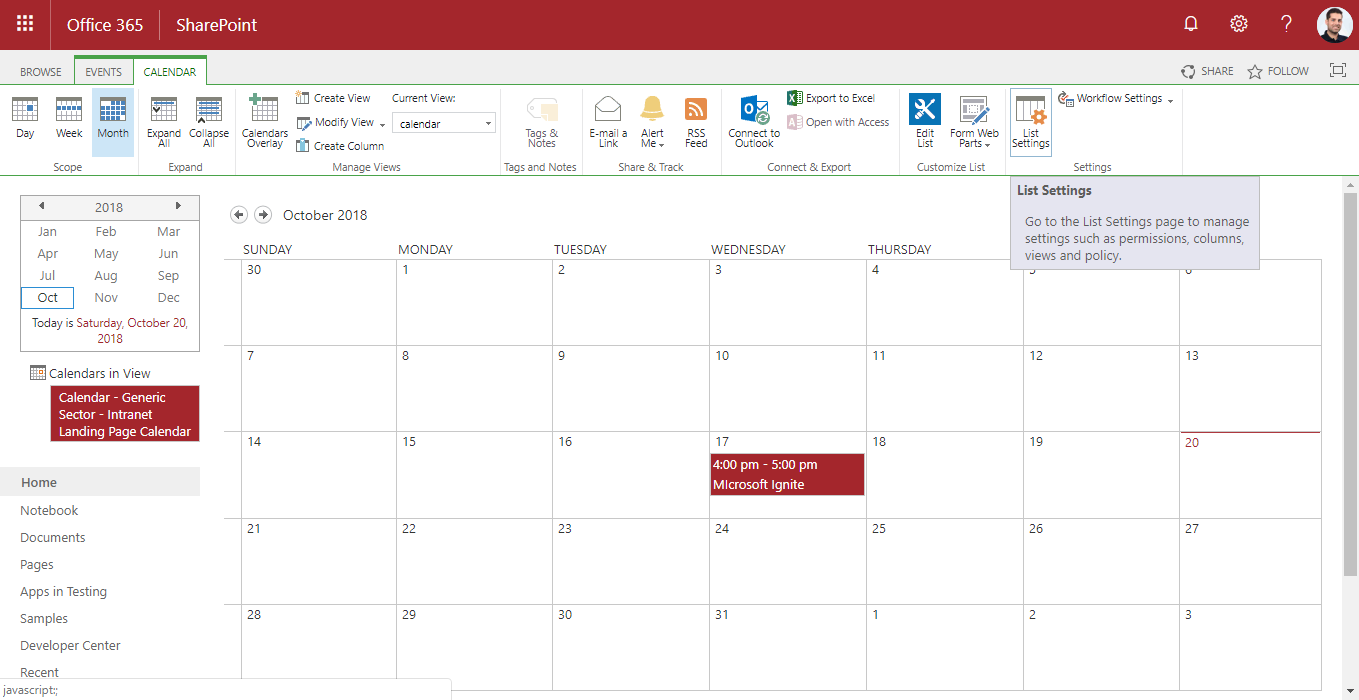Toggle Follow for this site
This screenshot has height=700, width=1359.
pyautogui.click(x=1277, y=71)
